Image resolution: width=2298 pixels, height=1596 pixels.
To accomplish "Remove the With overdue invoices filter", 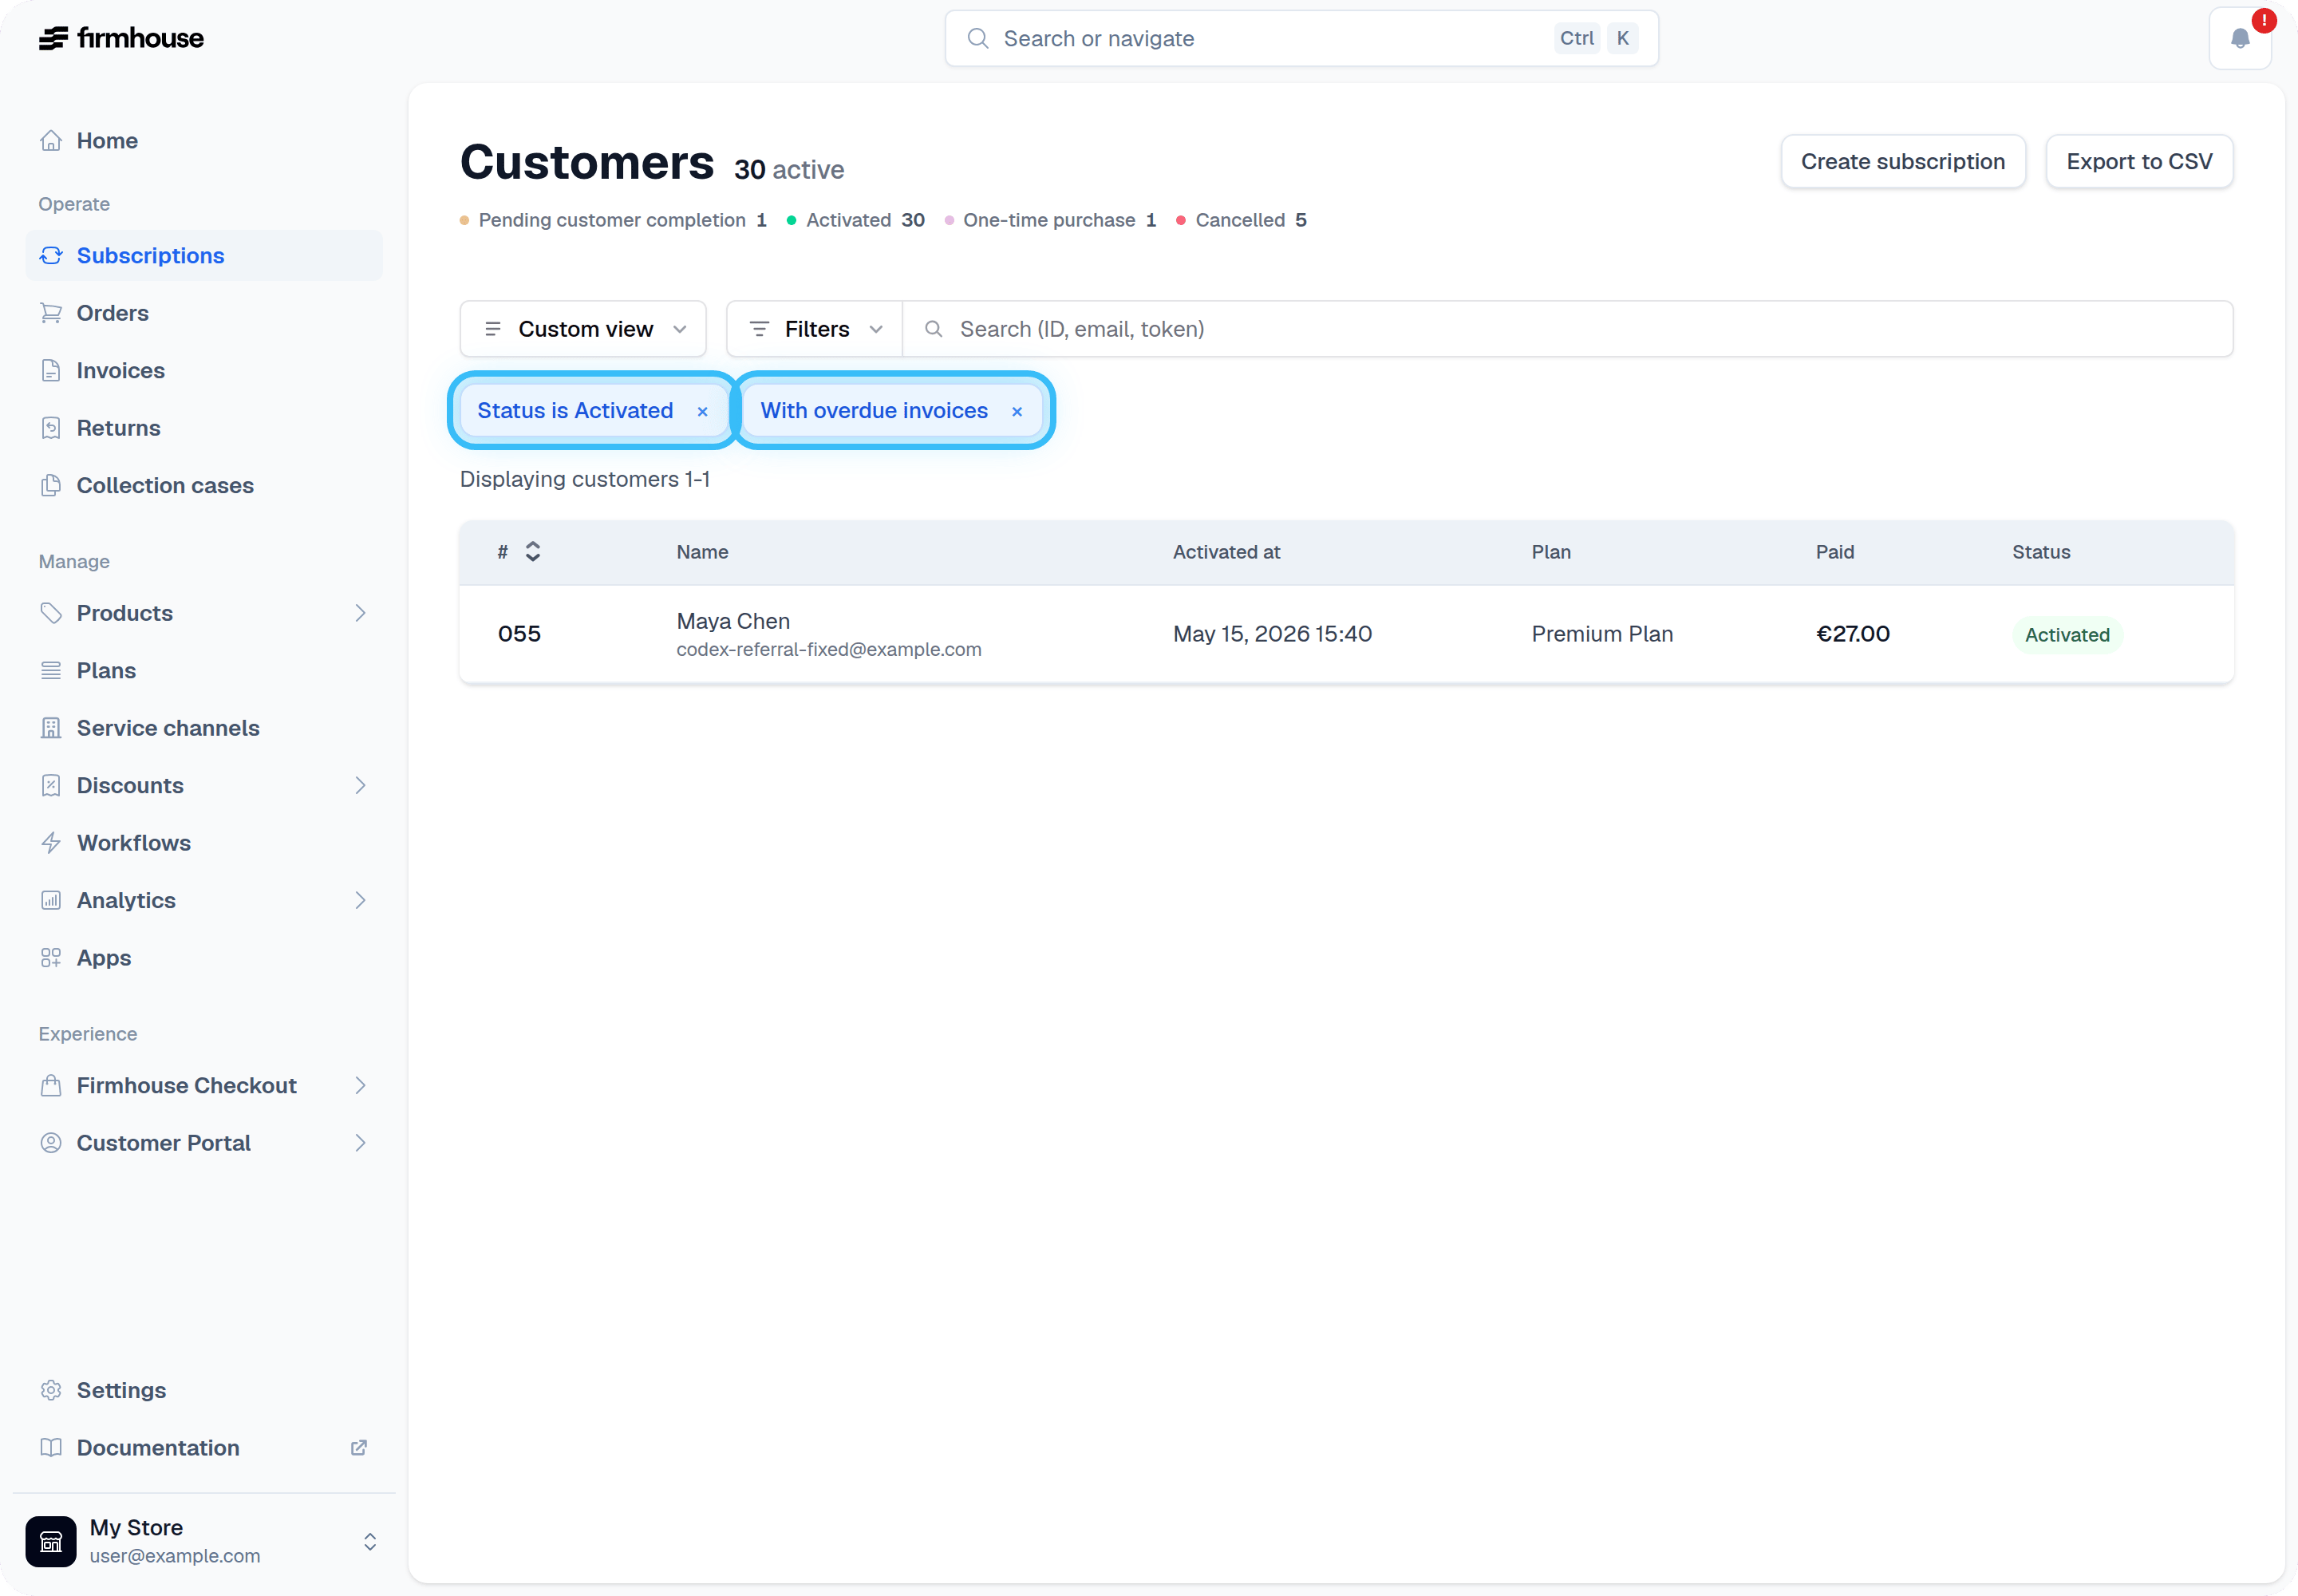I will click(x=1017, y=412).
